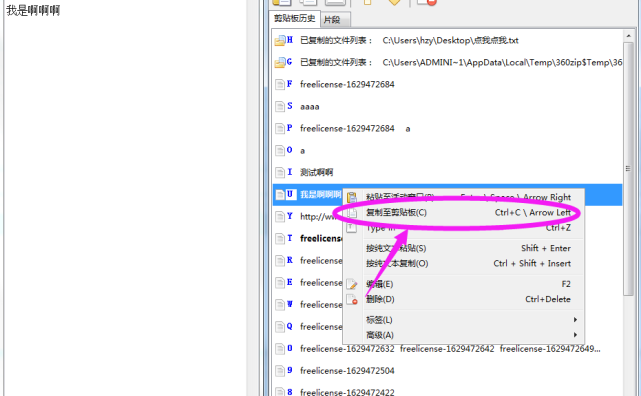The width and height of the screenshot is (641, 396).
Task: Open the 片段 tab
Action: (x=335, y=20)
